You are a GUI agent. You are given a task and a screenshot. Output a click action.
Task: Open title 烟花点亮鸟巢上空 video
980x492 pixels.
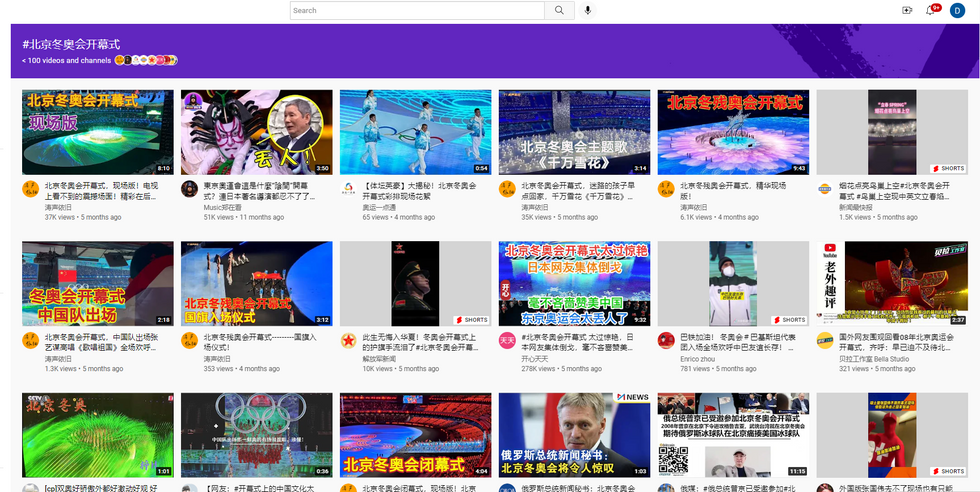point(894,191)
